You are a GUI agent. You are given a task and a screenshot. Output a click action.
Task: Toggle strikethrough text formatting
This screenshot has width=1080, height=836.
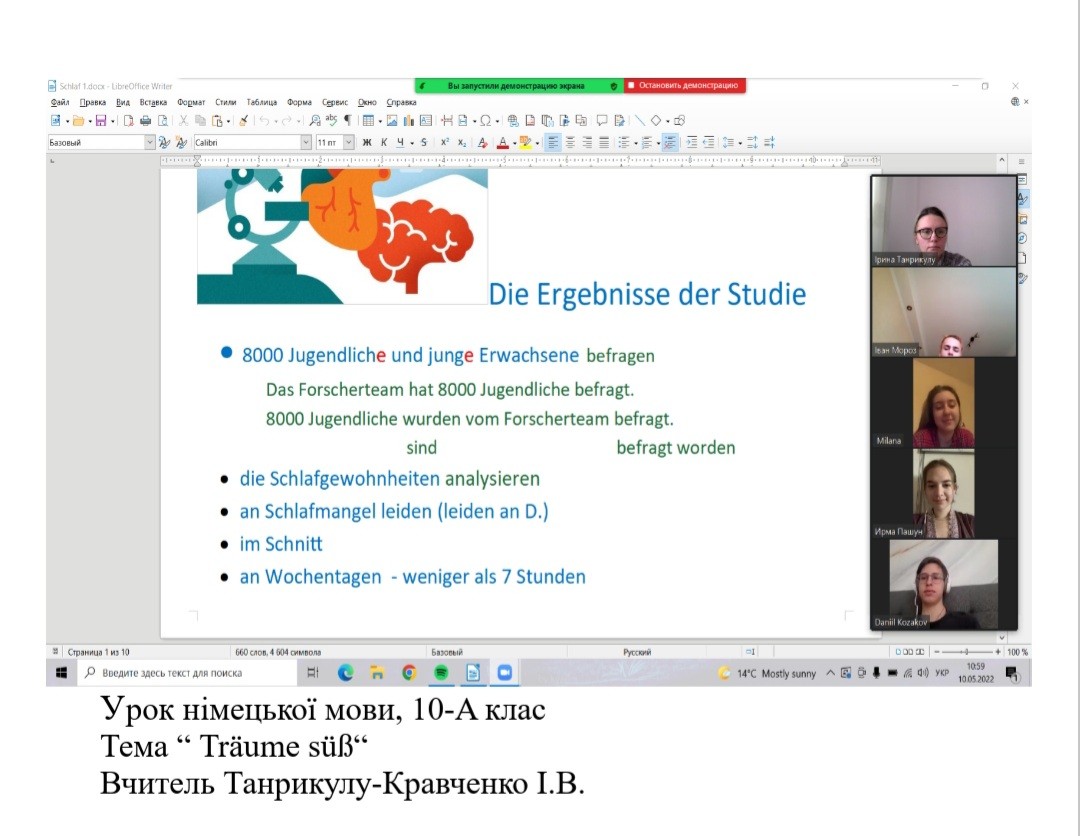click(424, 143)
